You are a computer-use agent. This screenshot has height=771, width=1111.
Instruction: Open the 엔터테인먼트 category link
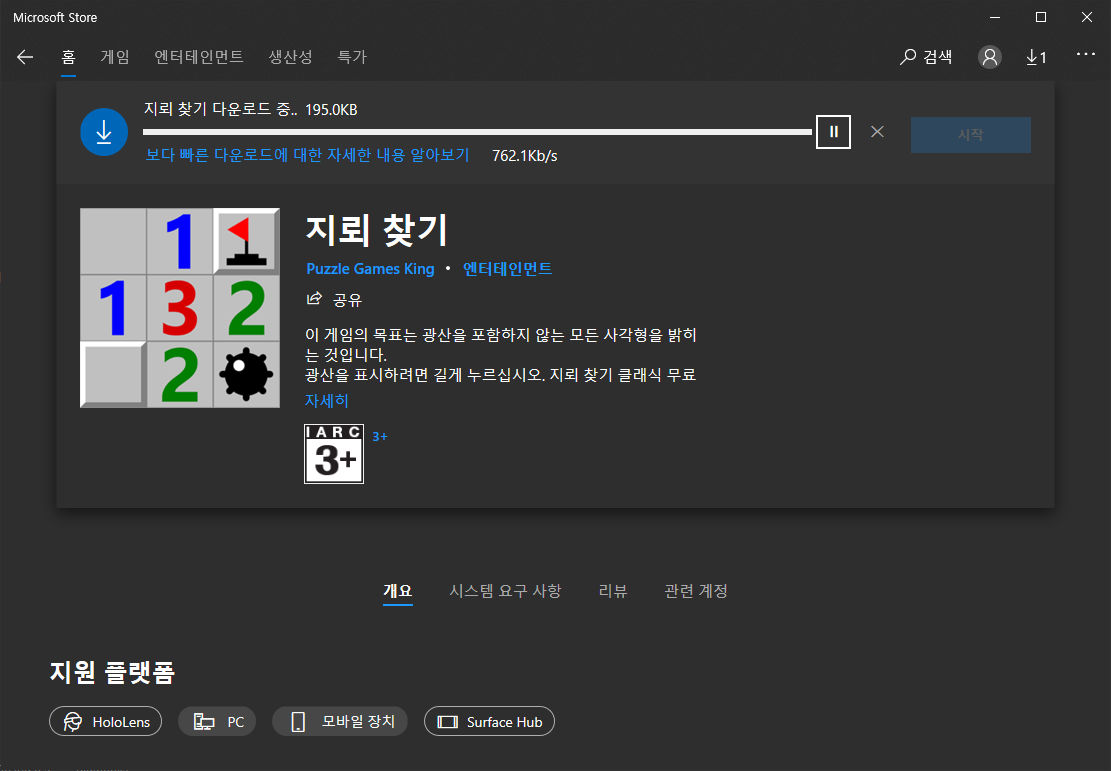pos(507,269)
